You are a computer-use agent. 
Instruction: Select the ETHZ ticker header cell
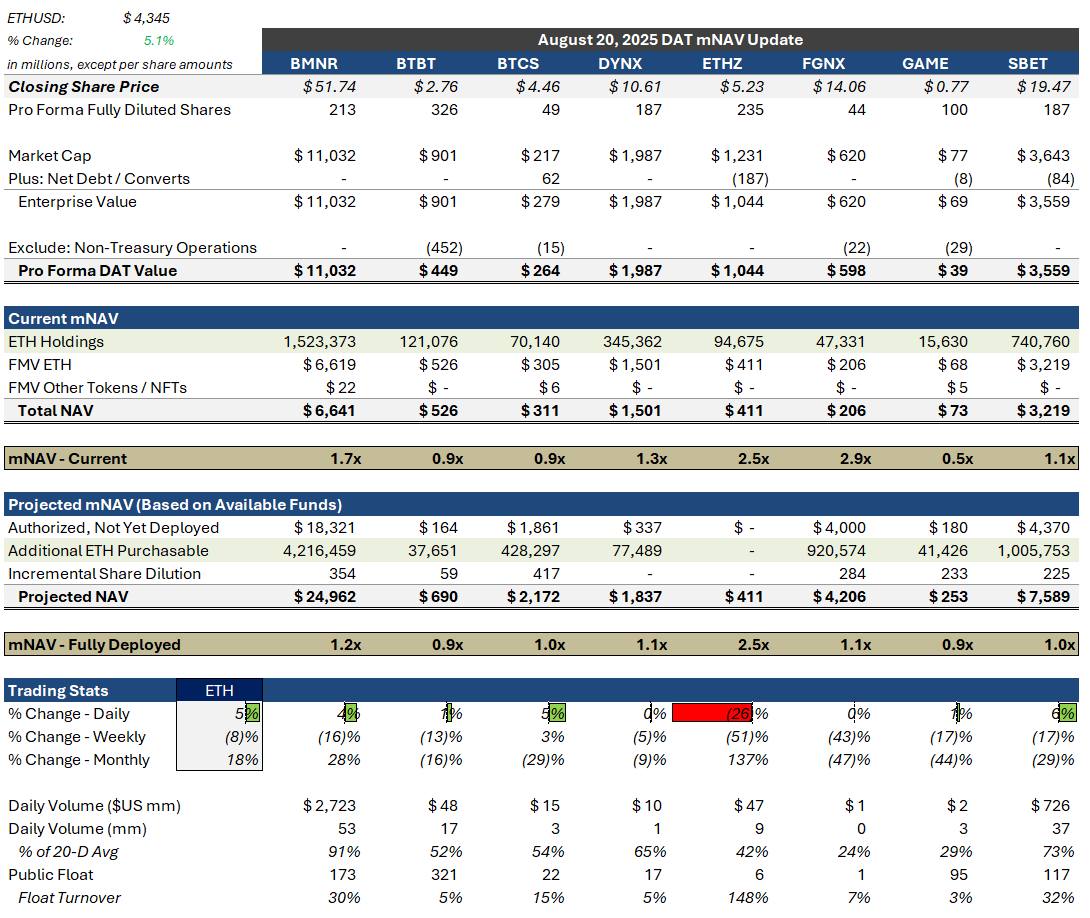pos(723,64)
